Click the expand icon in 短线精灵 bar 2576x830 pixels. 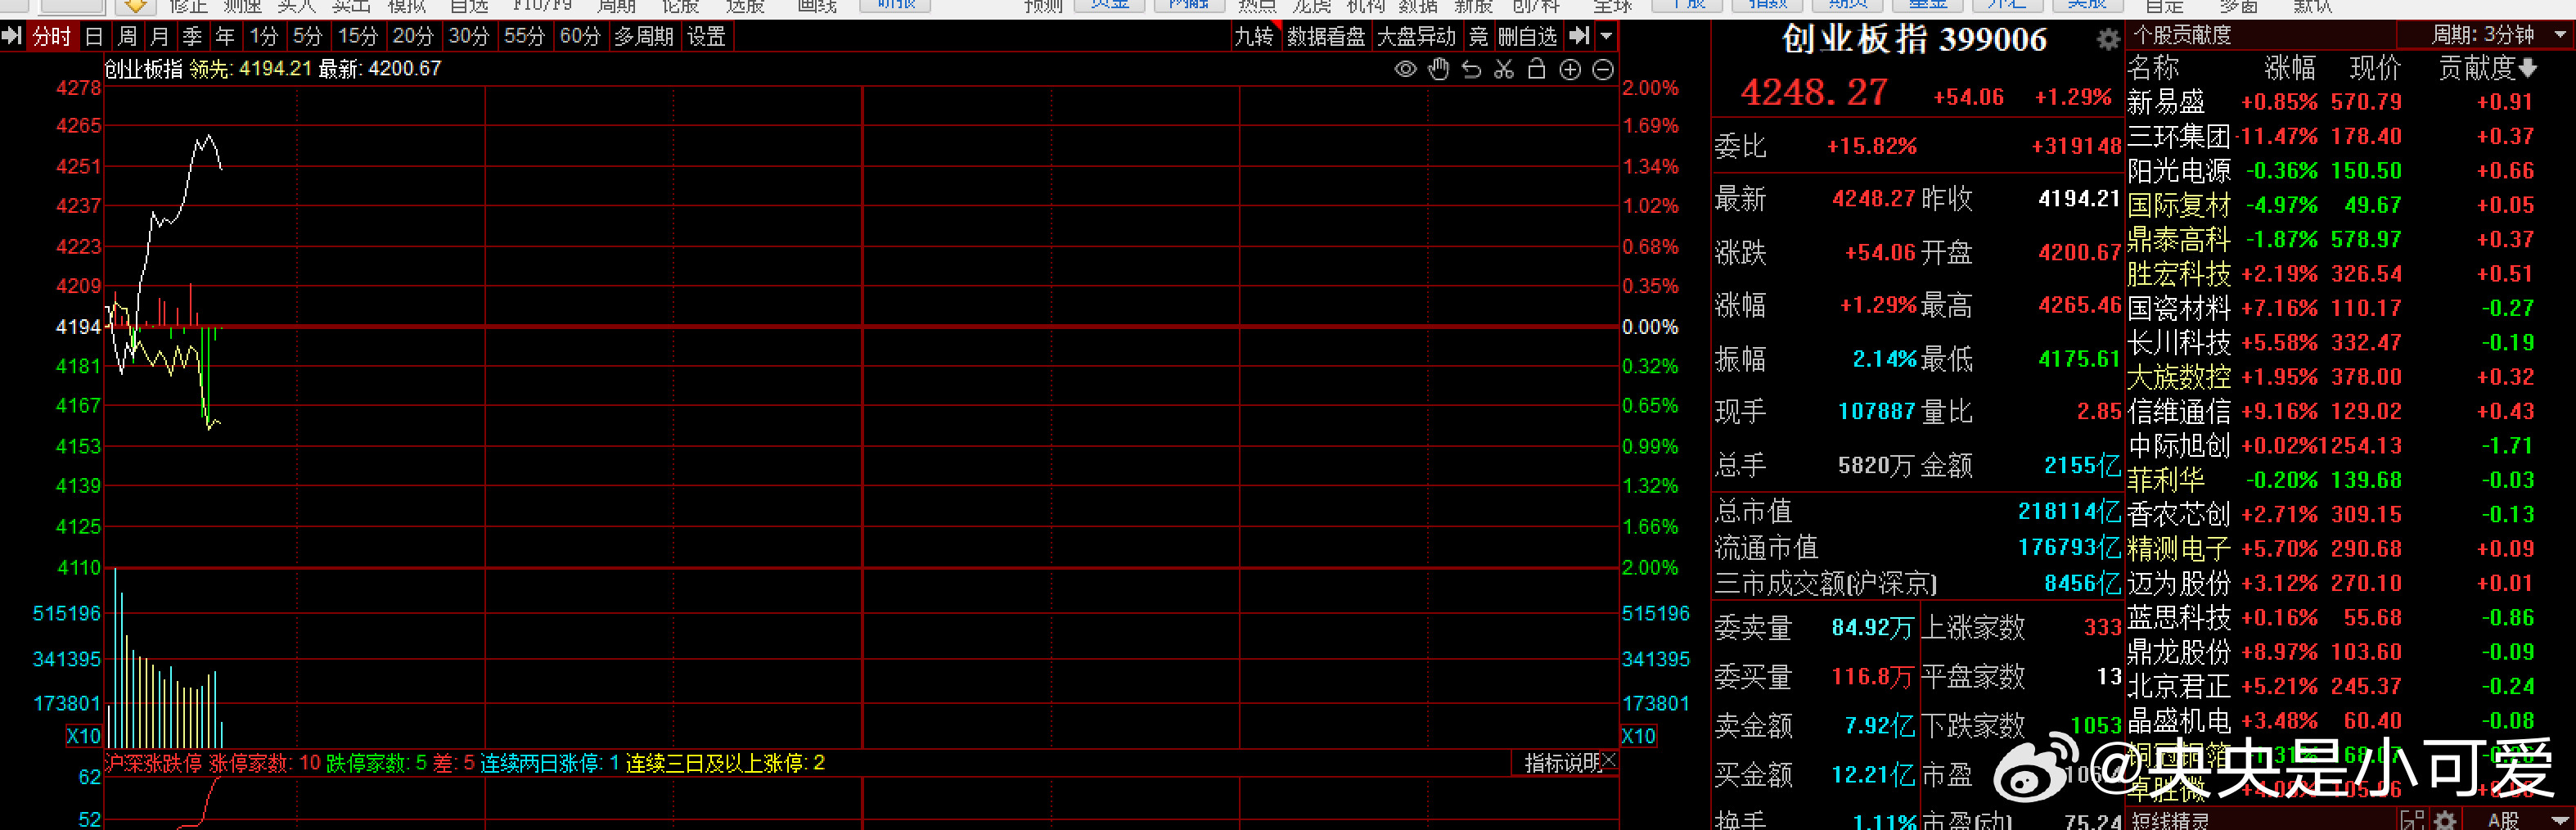point(2412,820)
